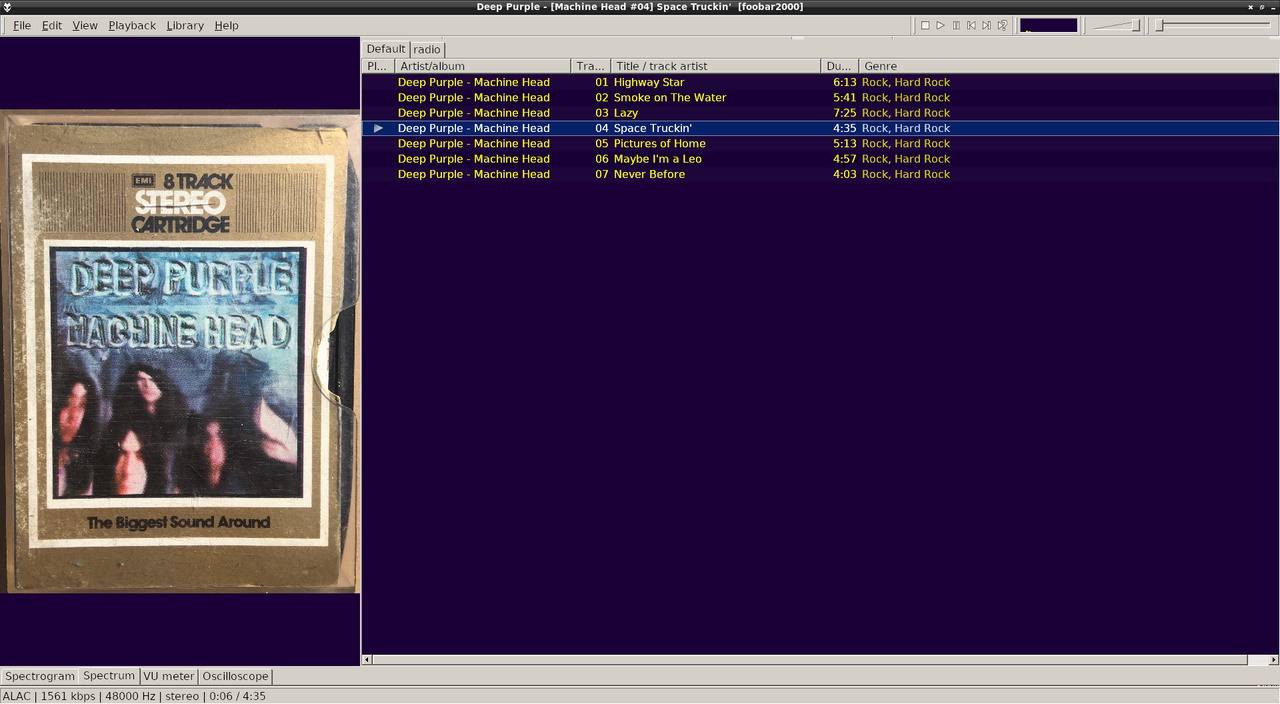This screenshot has height=704, width=1280.
Task: Skip to next track icon
Action: click(x=986, y=25)
